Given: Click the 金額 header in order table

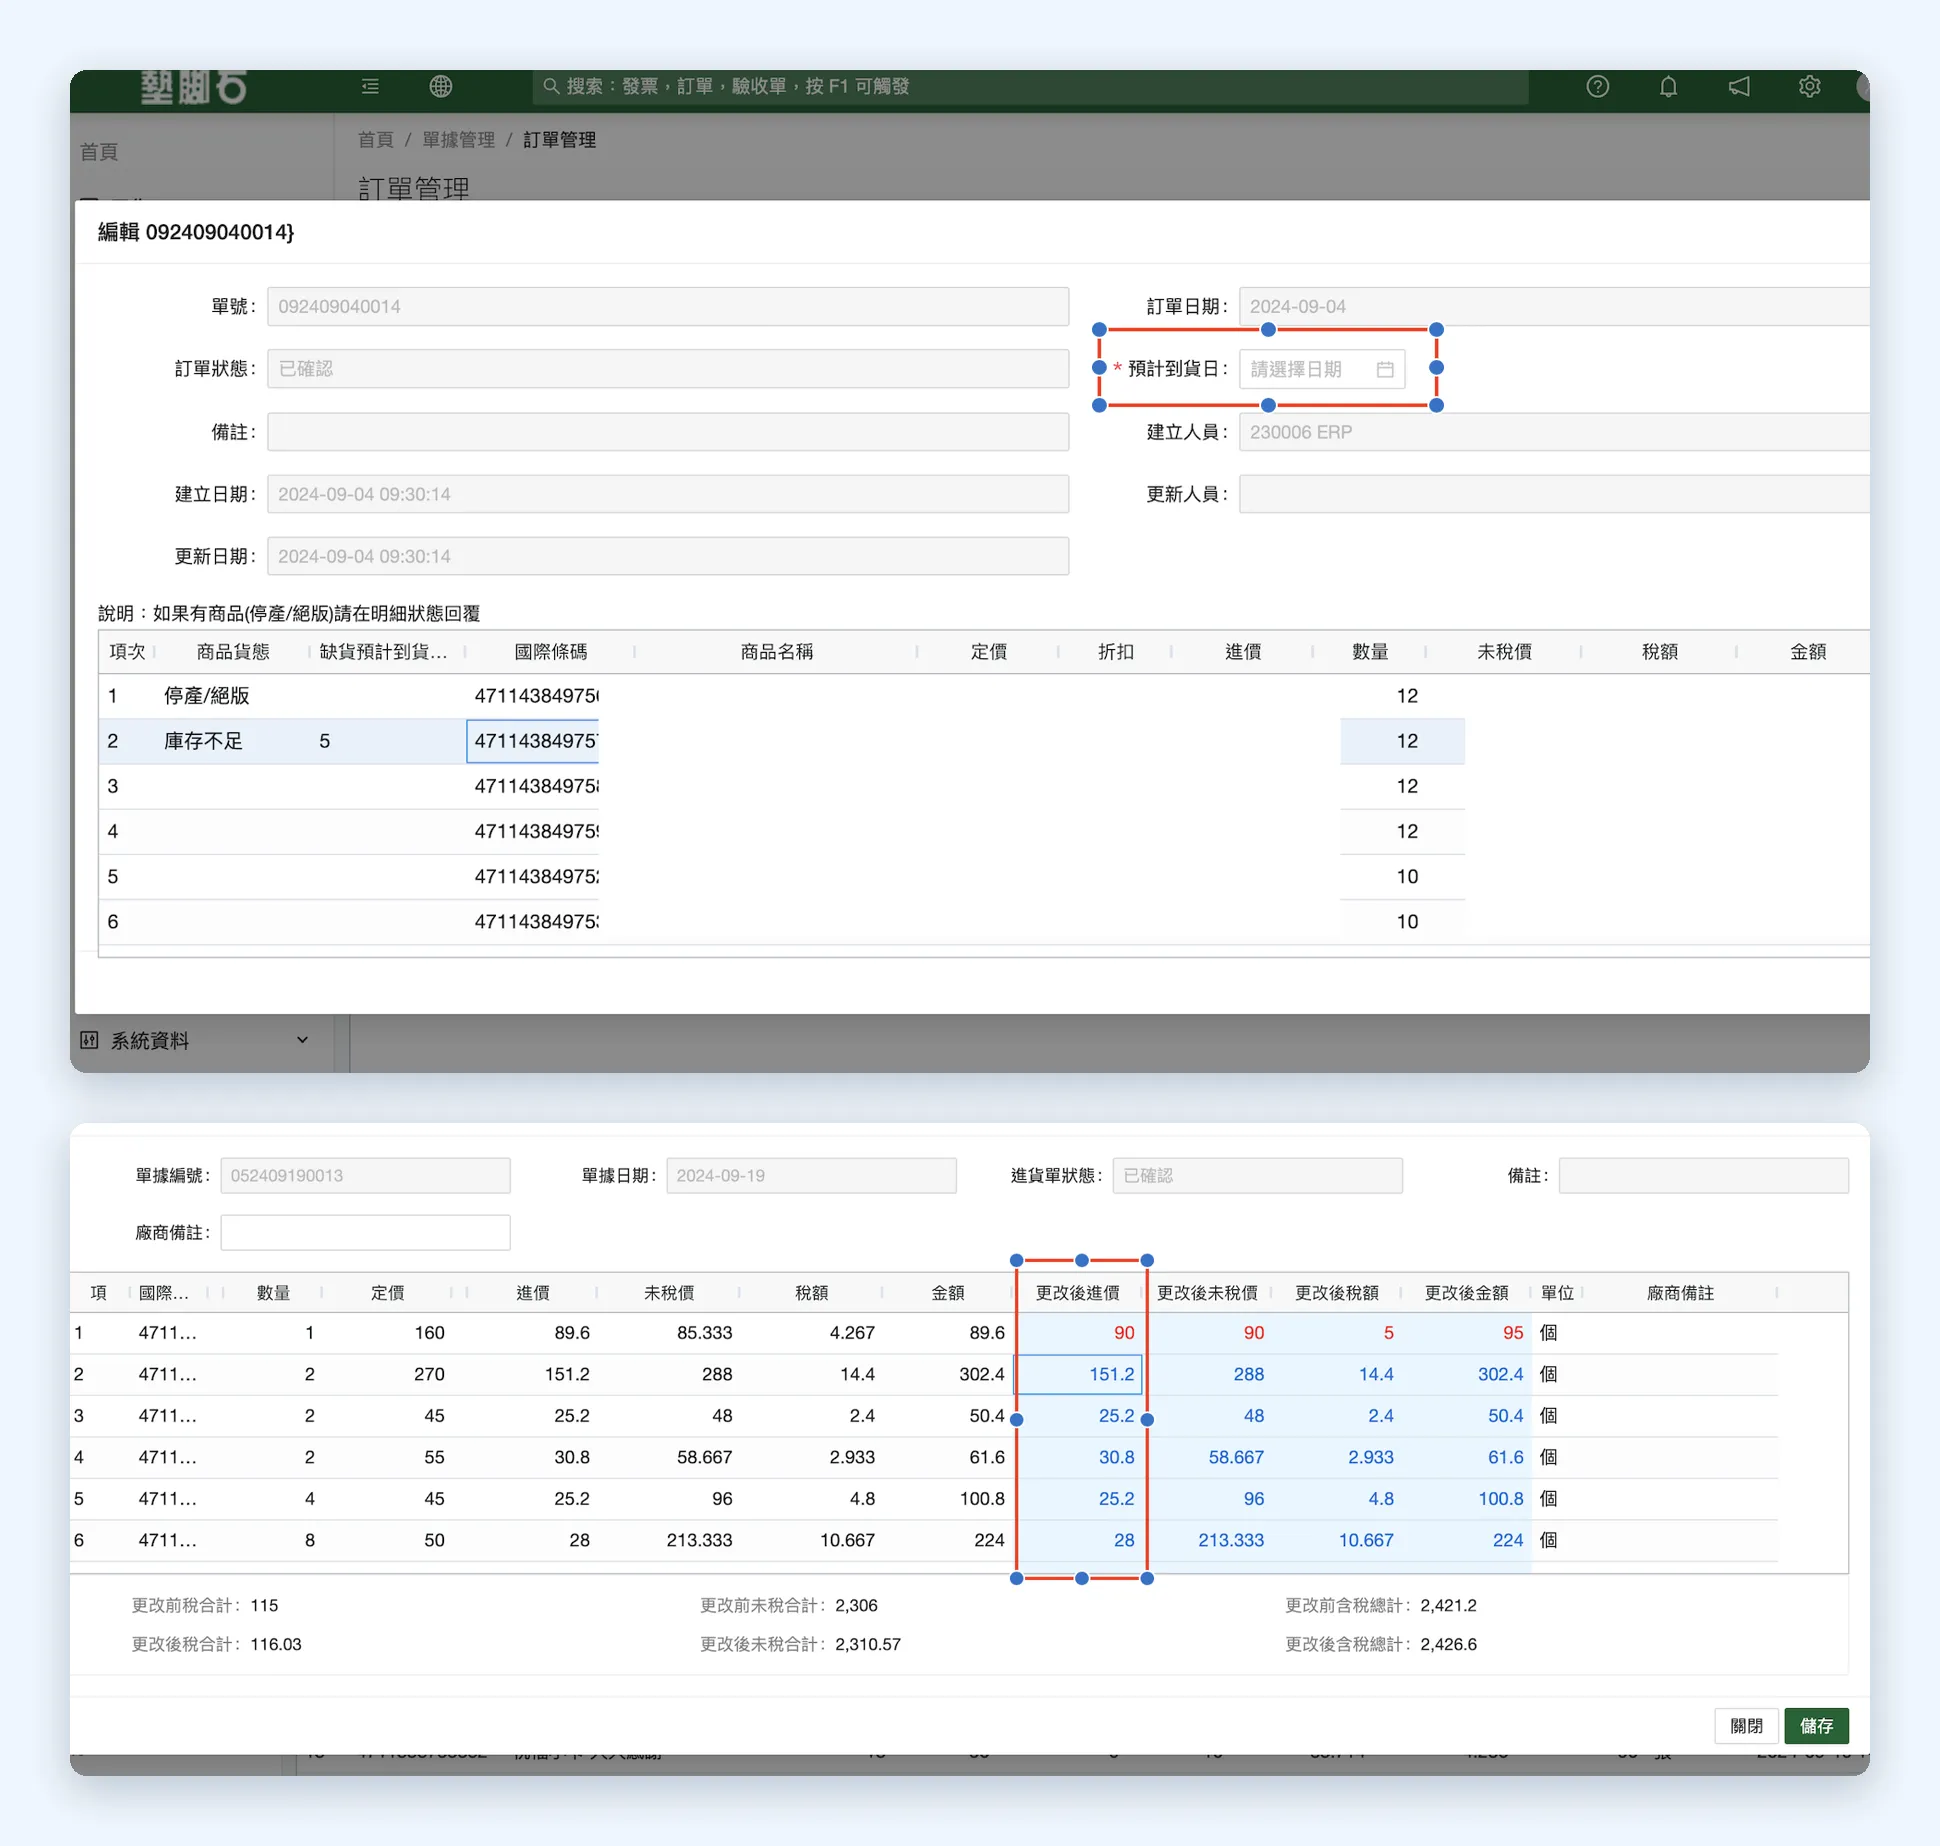Looking at the screenshot, I should point(1807,652).
